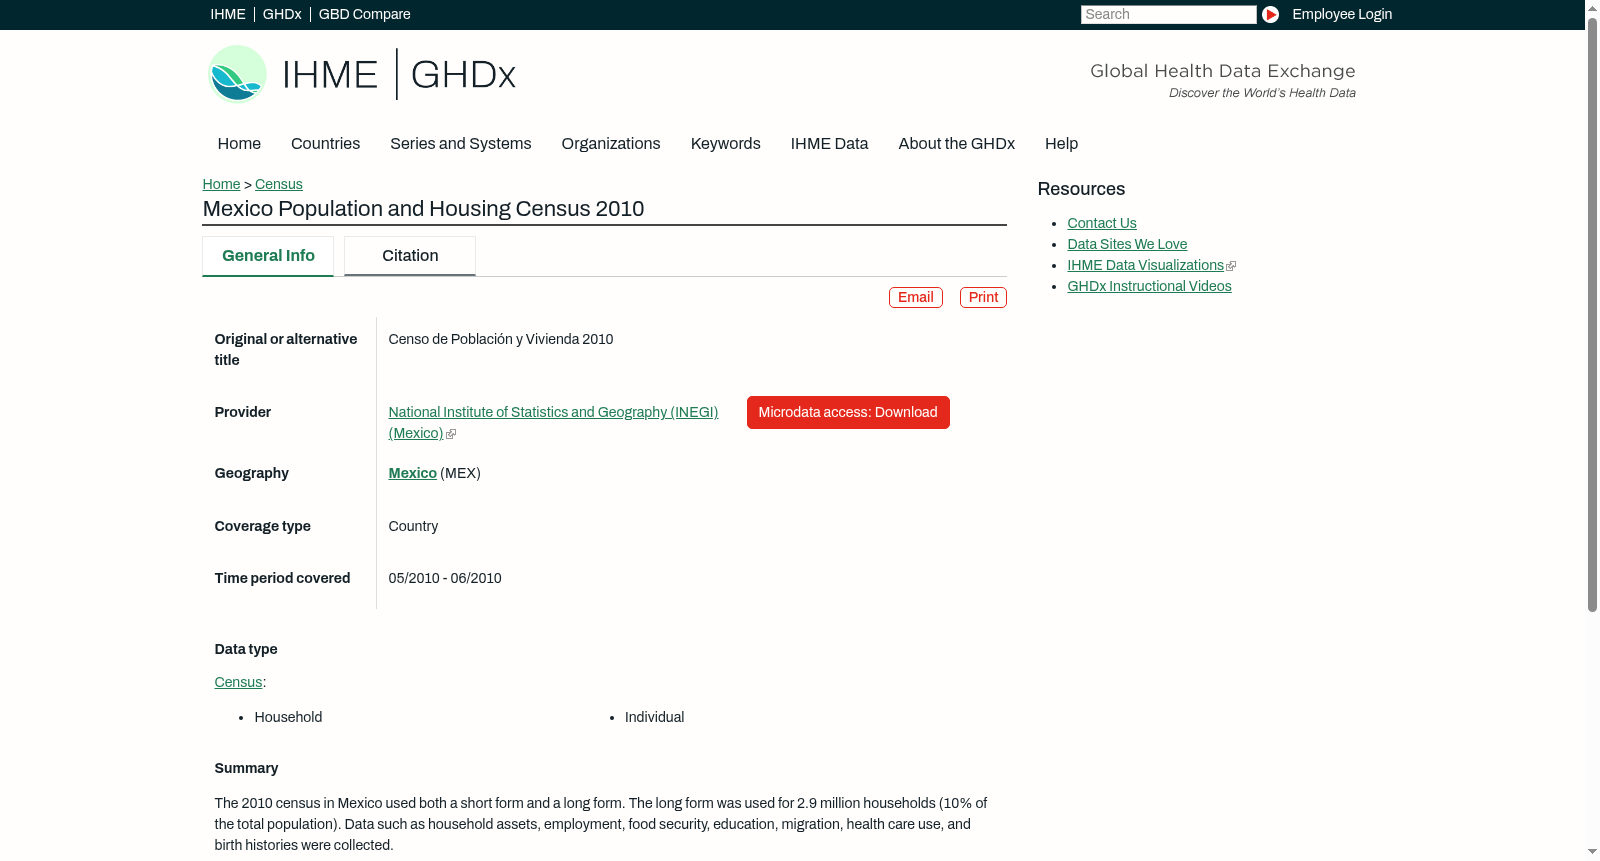Select Keywords in navigation bar

726,144
